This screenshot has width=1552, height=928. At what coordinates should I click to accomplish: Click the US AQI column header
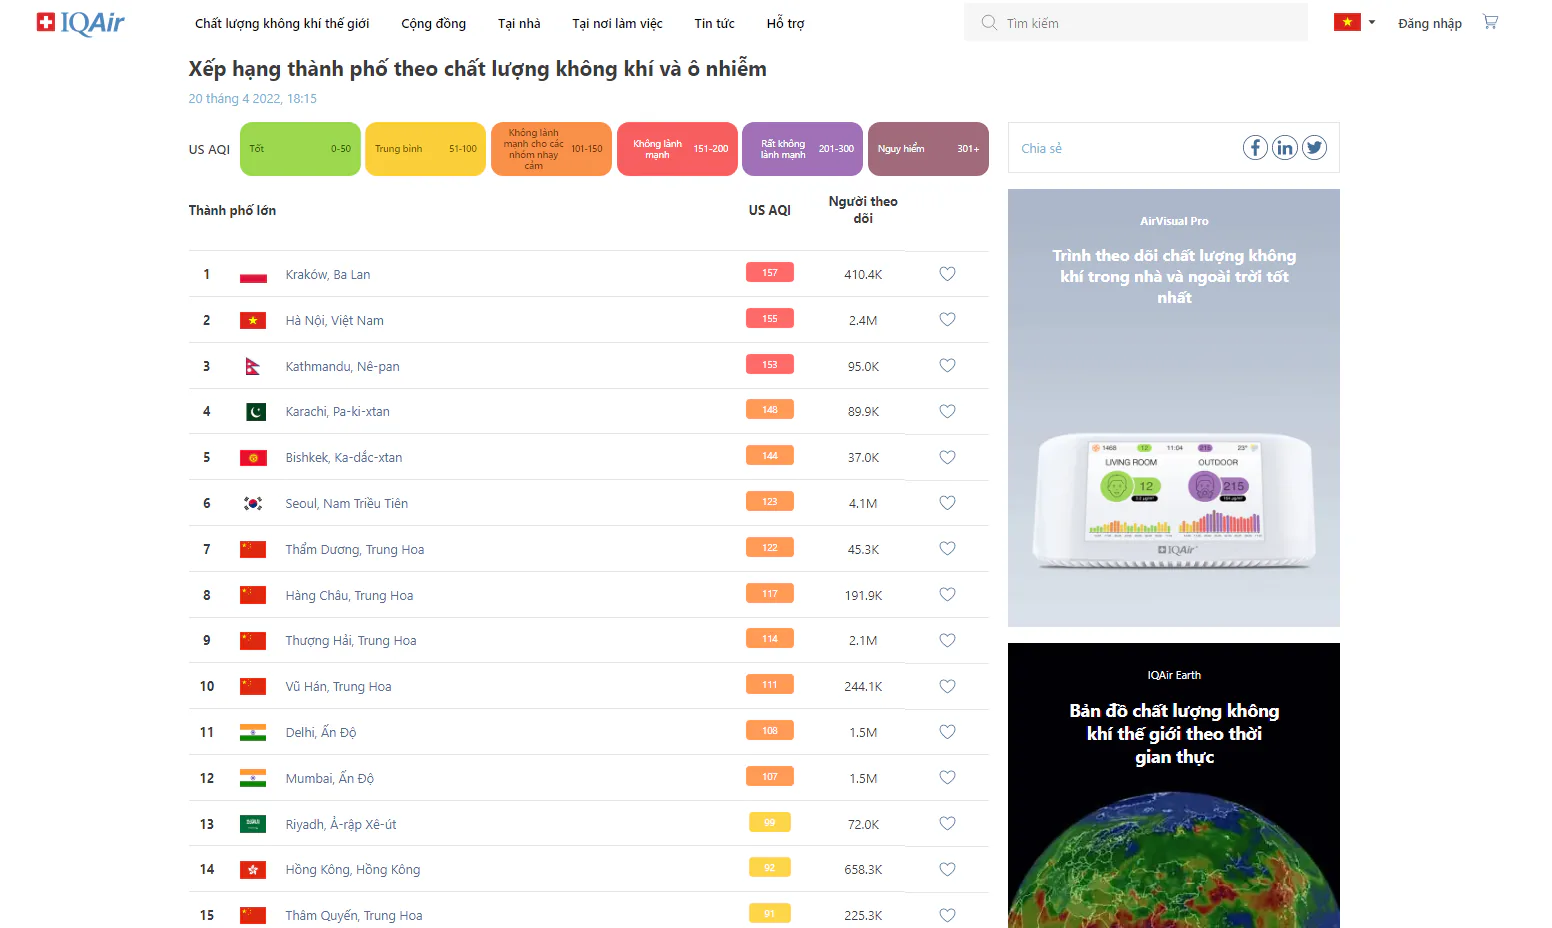click(x=770, y=210)
